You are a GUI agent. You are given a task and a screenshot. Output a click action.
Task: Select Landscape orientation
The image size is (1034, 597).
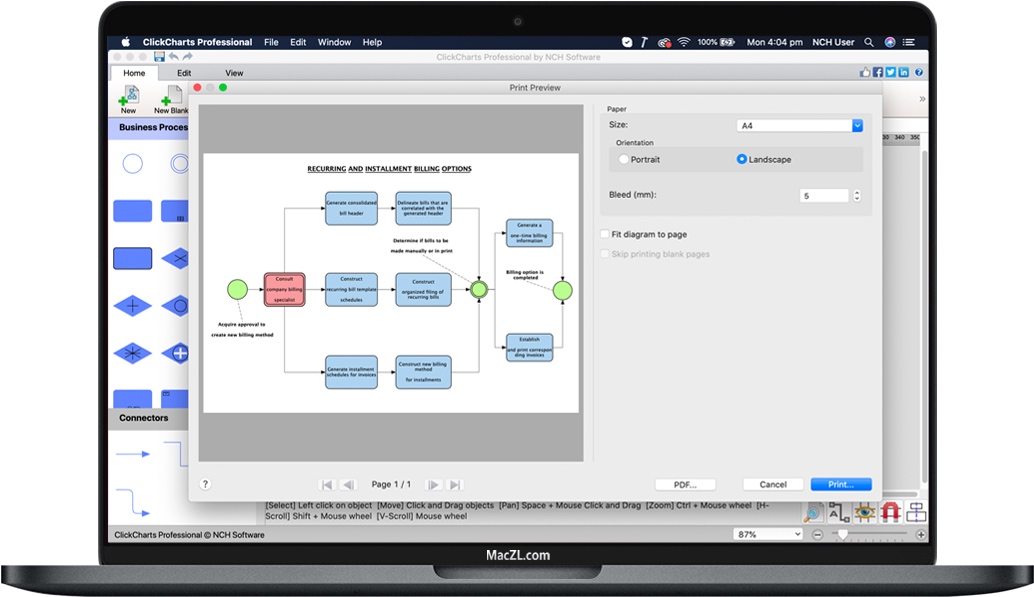tap(742, 159)
